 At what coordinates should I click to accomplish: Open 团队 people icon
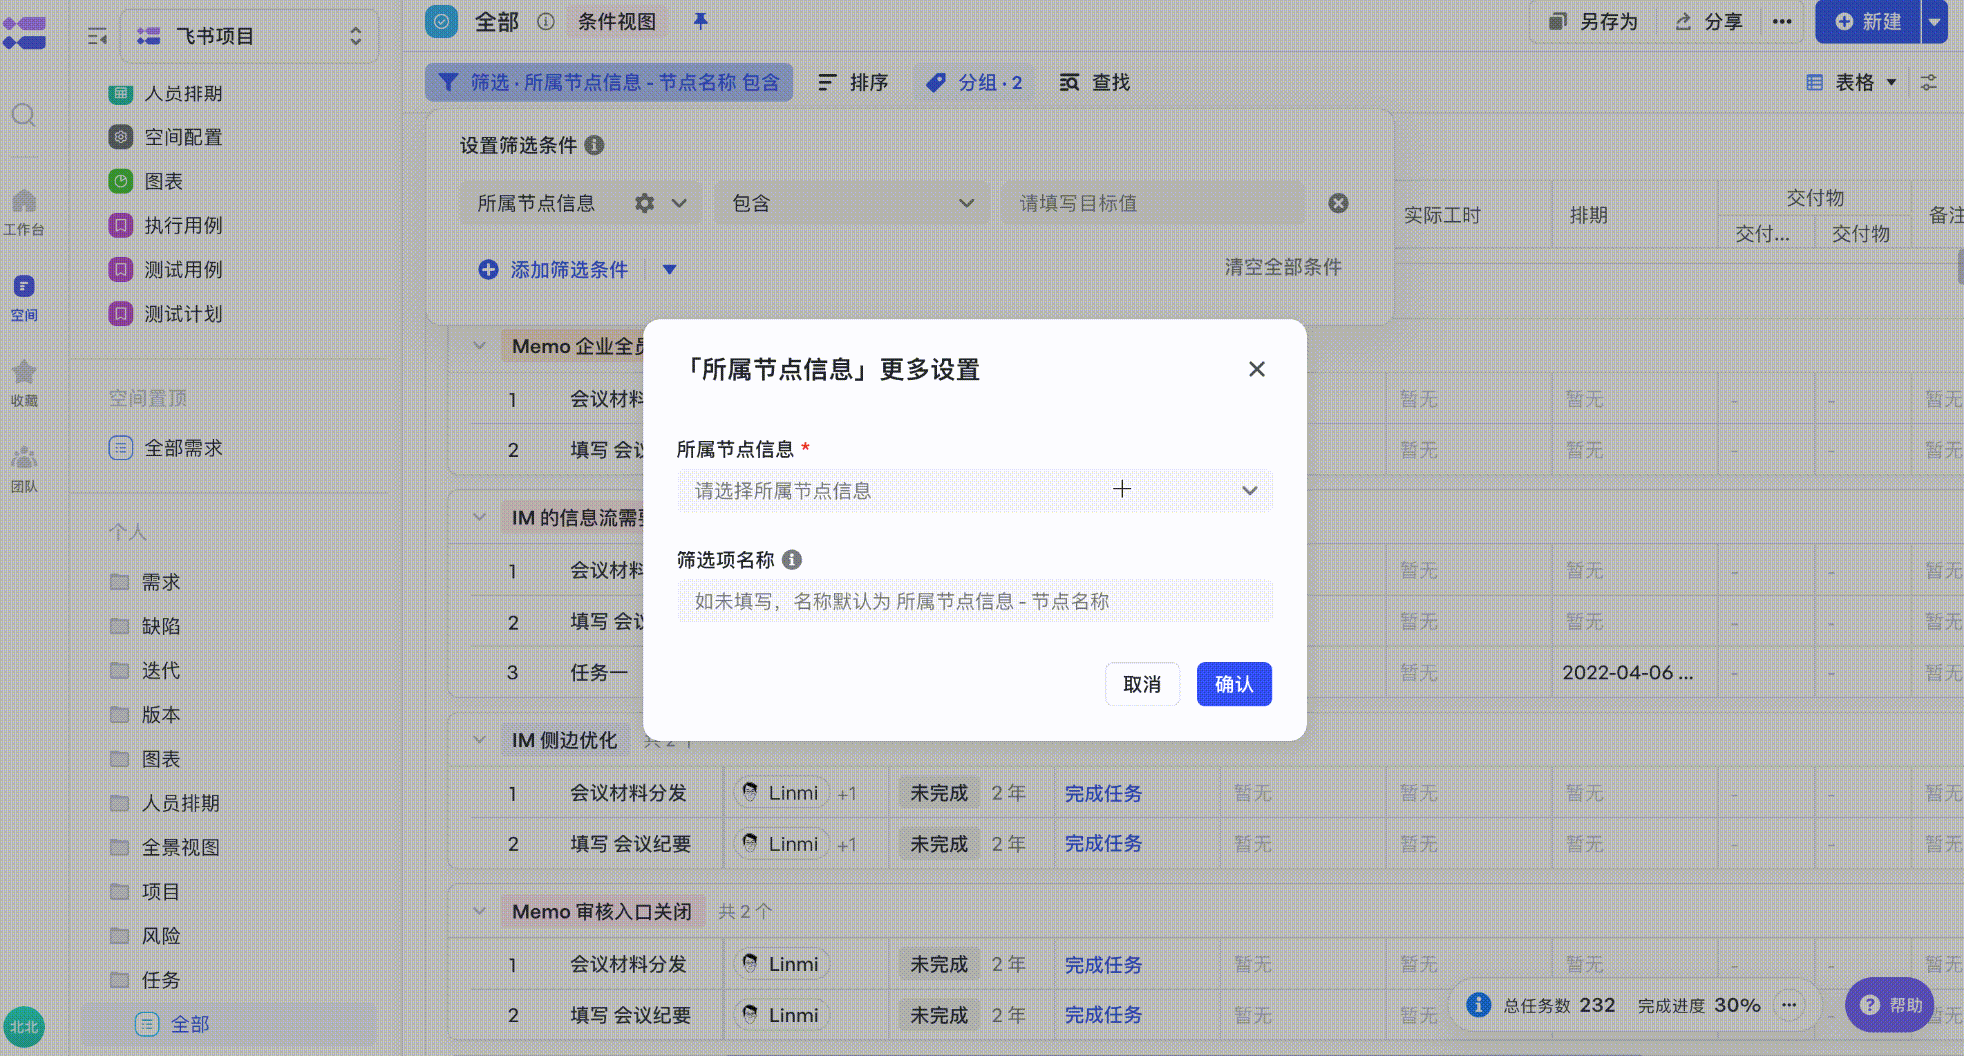click(24, 469)
